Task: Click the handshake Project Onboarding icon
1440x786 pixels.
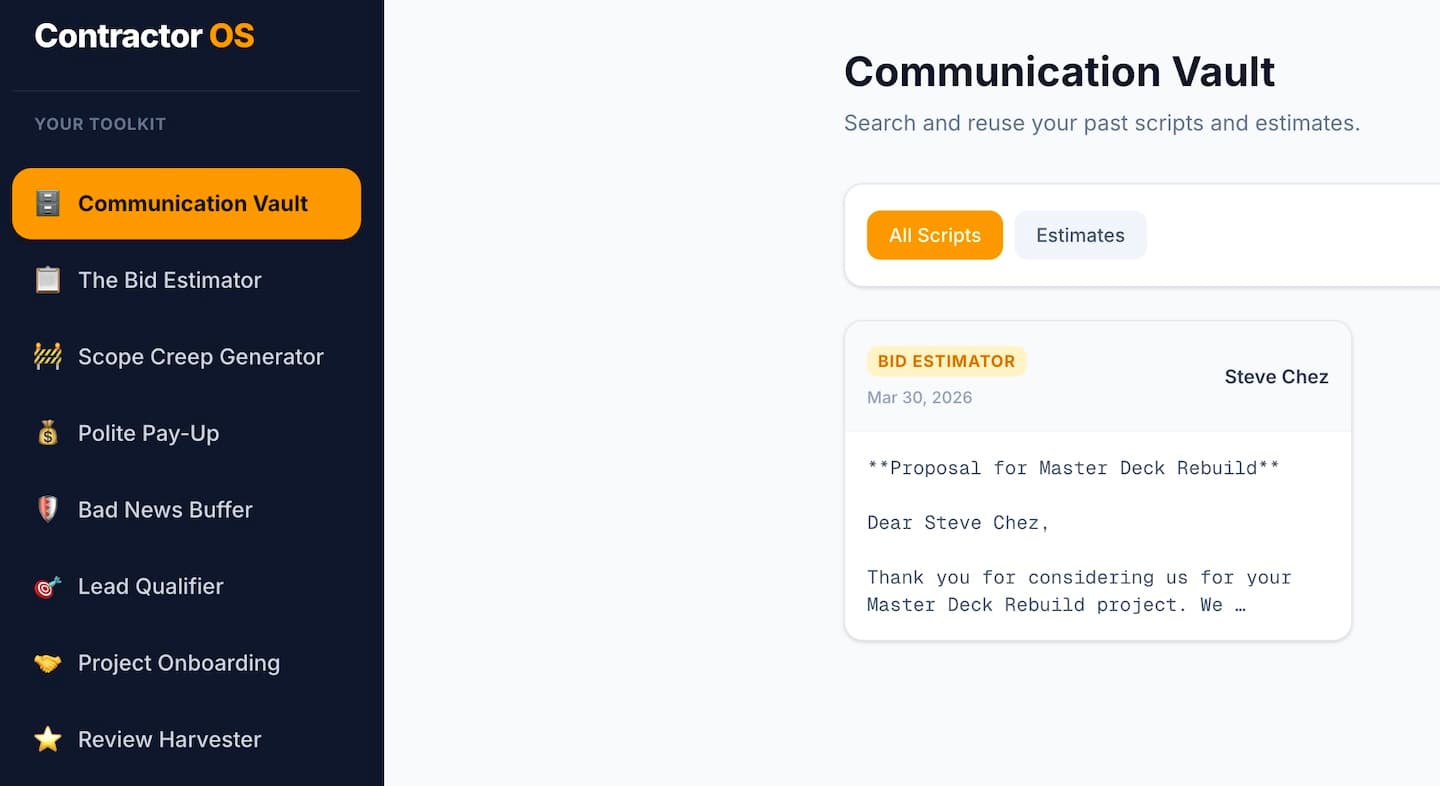Action: pyautogui.click(x=47, y=663)
